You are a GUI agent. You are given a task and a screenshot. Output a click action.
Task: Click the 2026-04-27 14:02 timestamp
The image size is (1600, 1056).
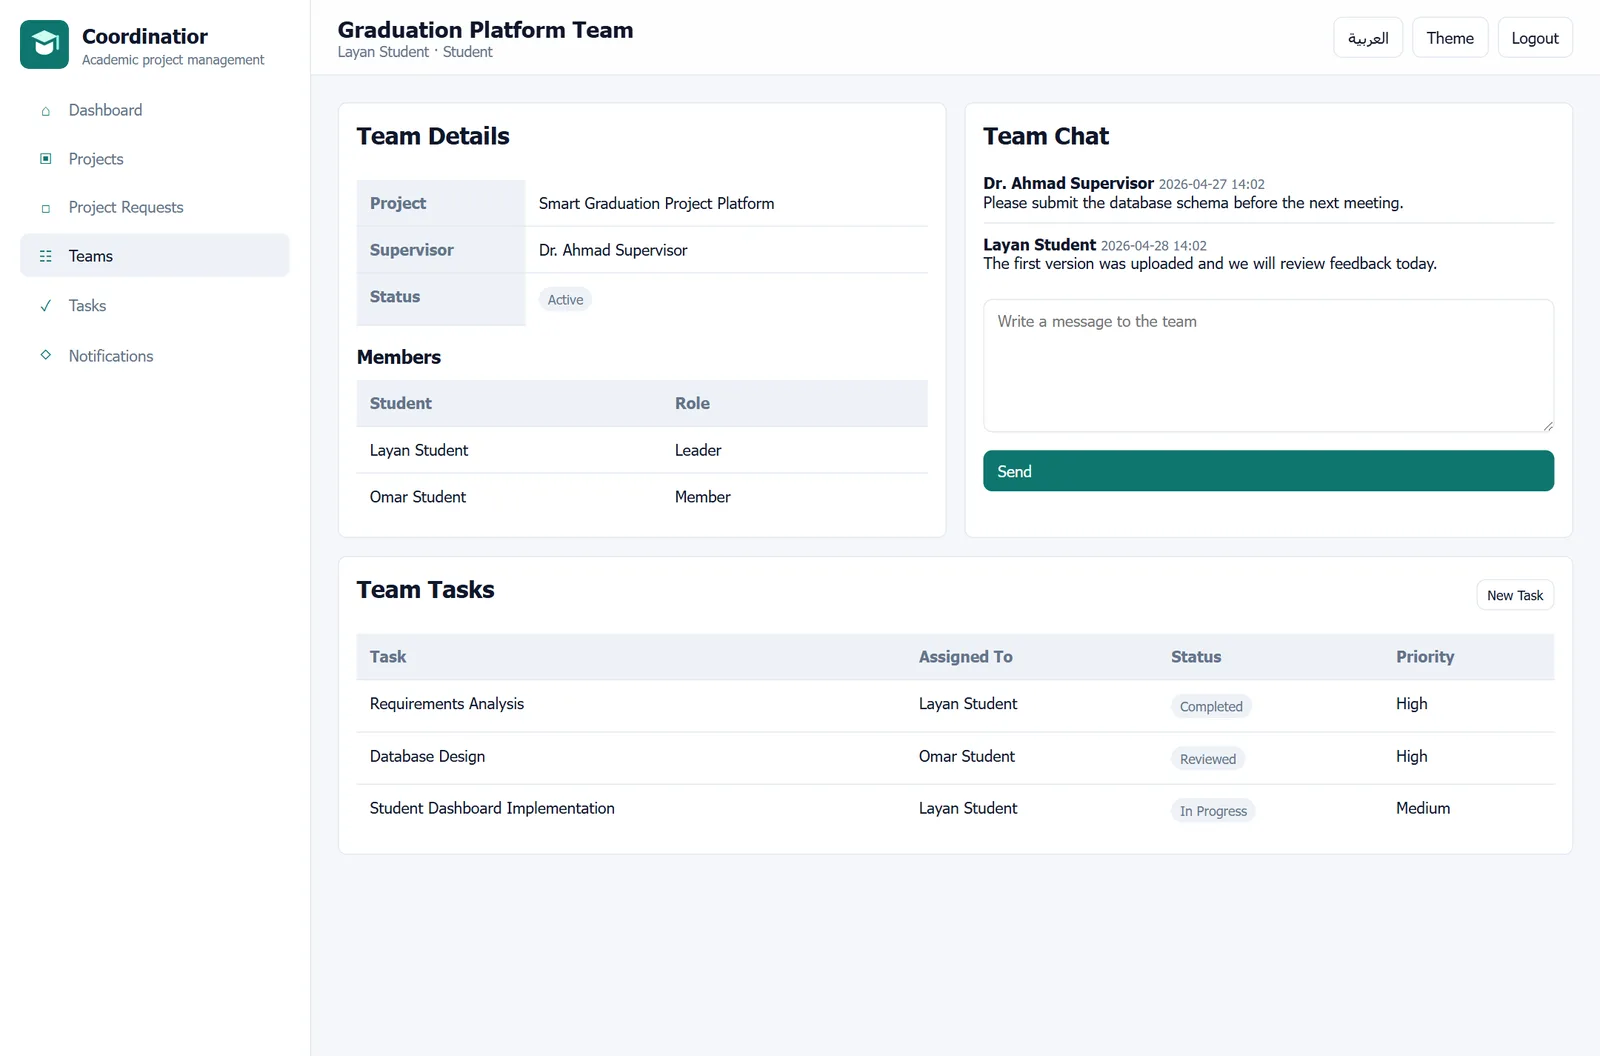coord(1212,184)
